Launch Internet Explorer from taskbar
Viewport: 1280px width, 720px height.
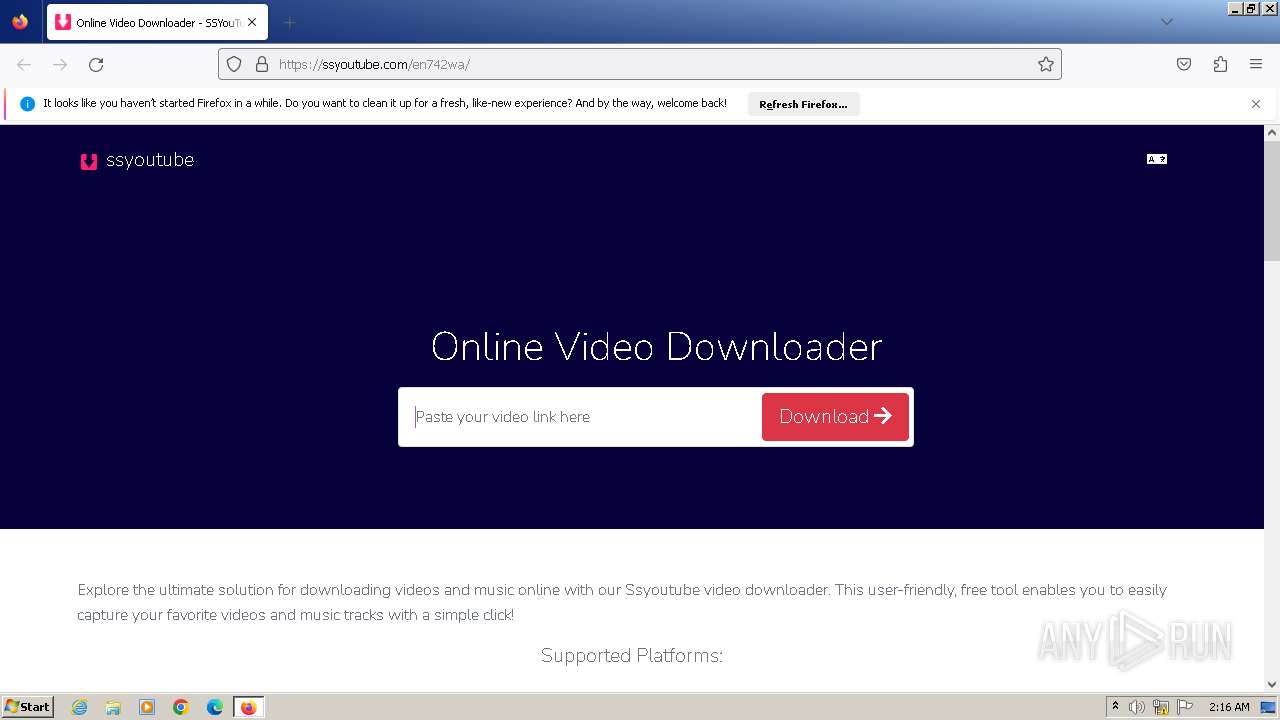(x=80, y=707)
